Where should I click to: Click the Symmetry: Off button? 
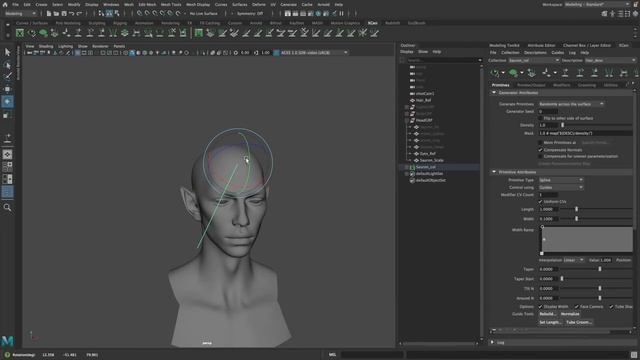point(250,13)
